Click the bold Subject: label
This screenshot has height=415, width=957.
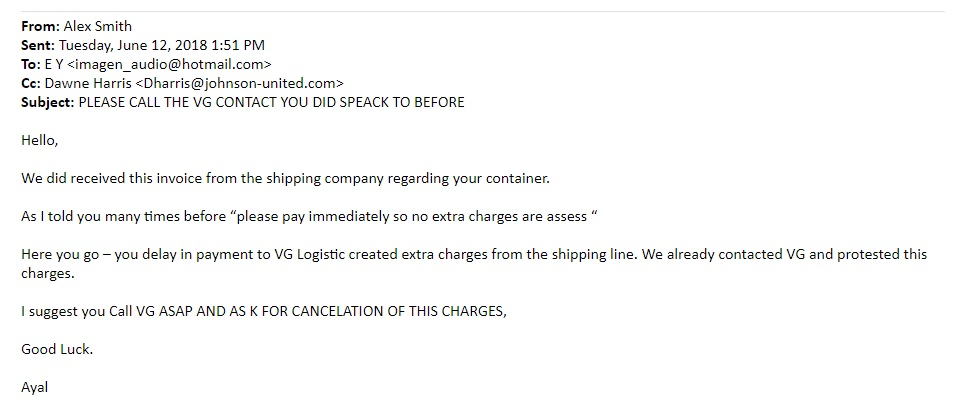tap(47, 103)
